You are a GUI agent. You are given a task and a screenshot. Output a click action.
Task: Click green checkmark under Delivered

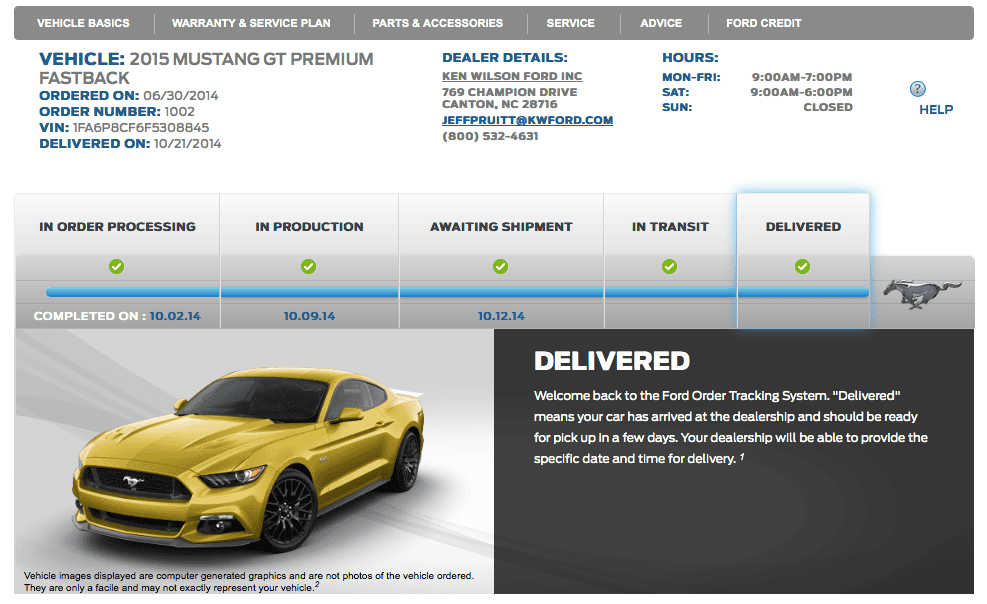(803, 267)
